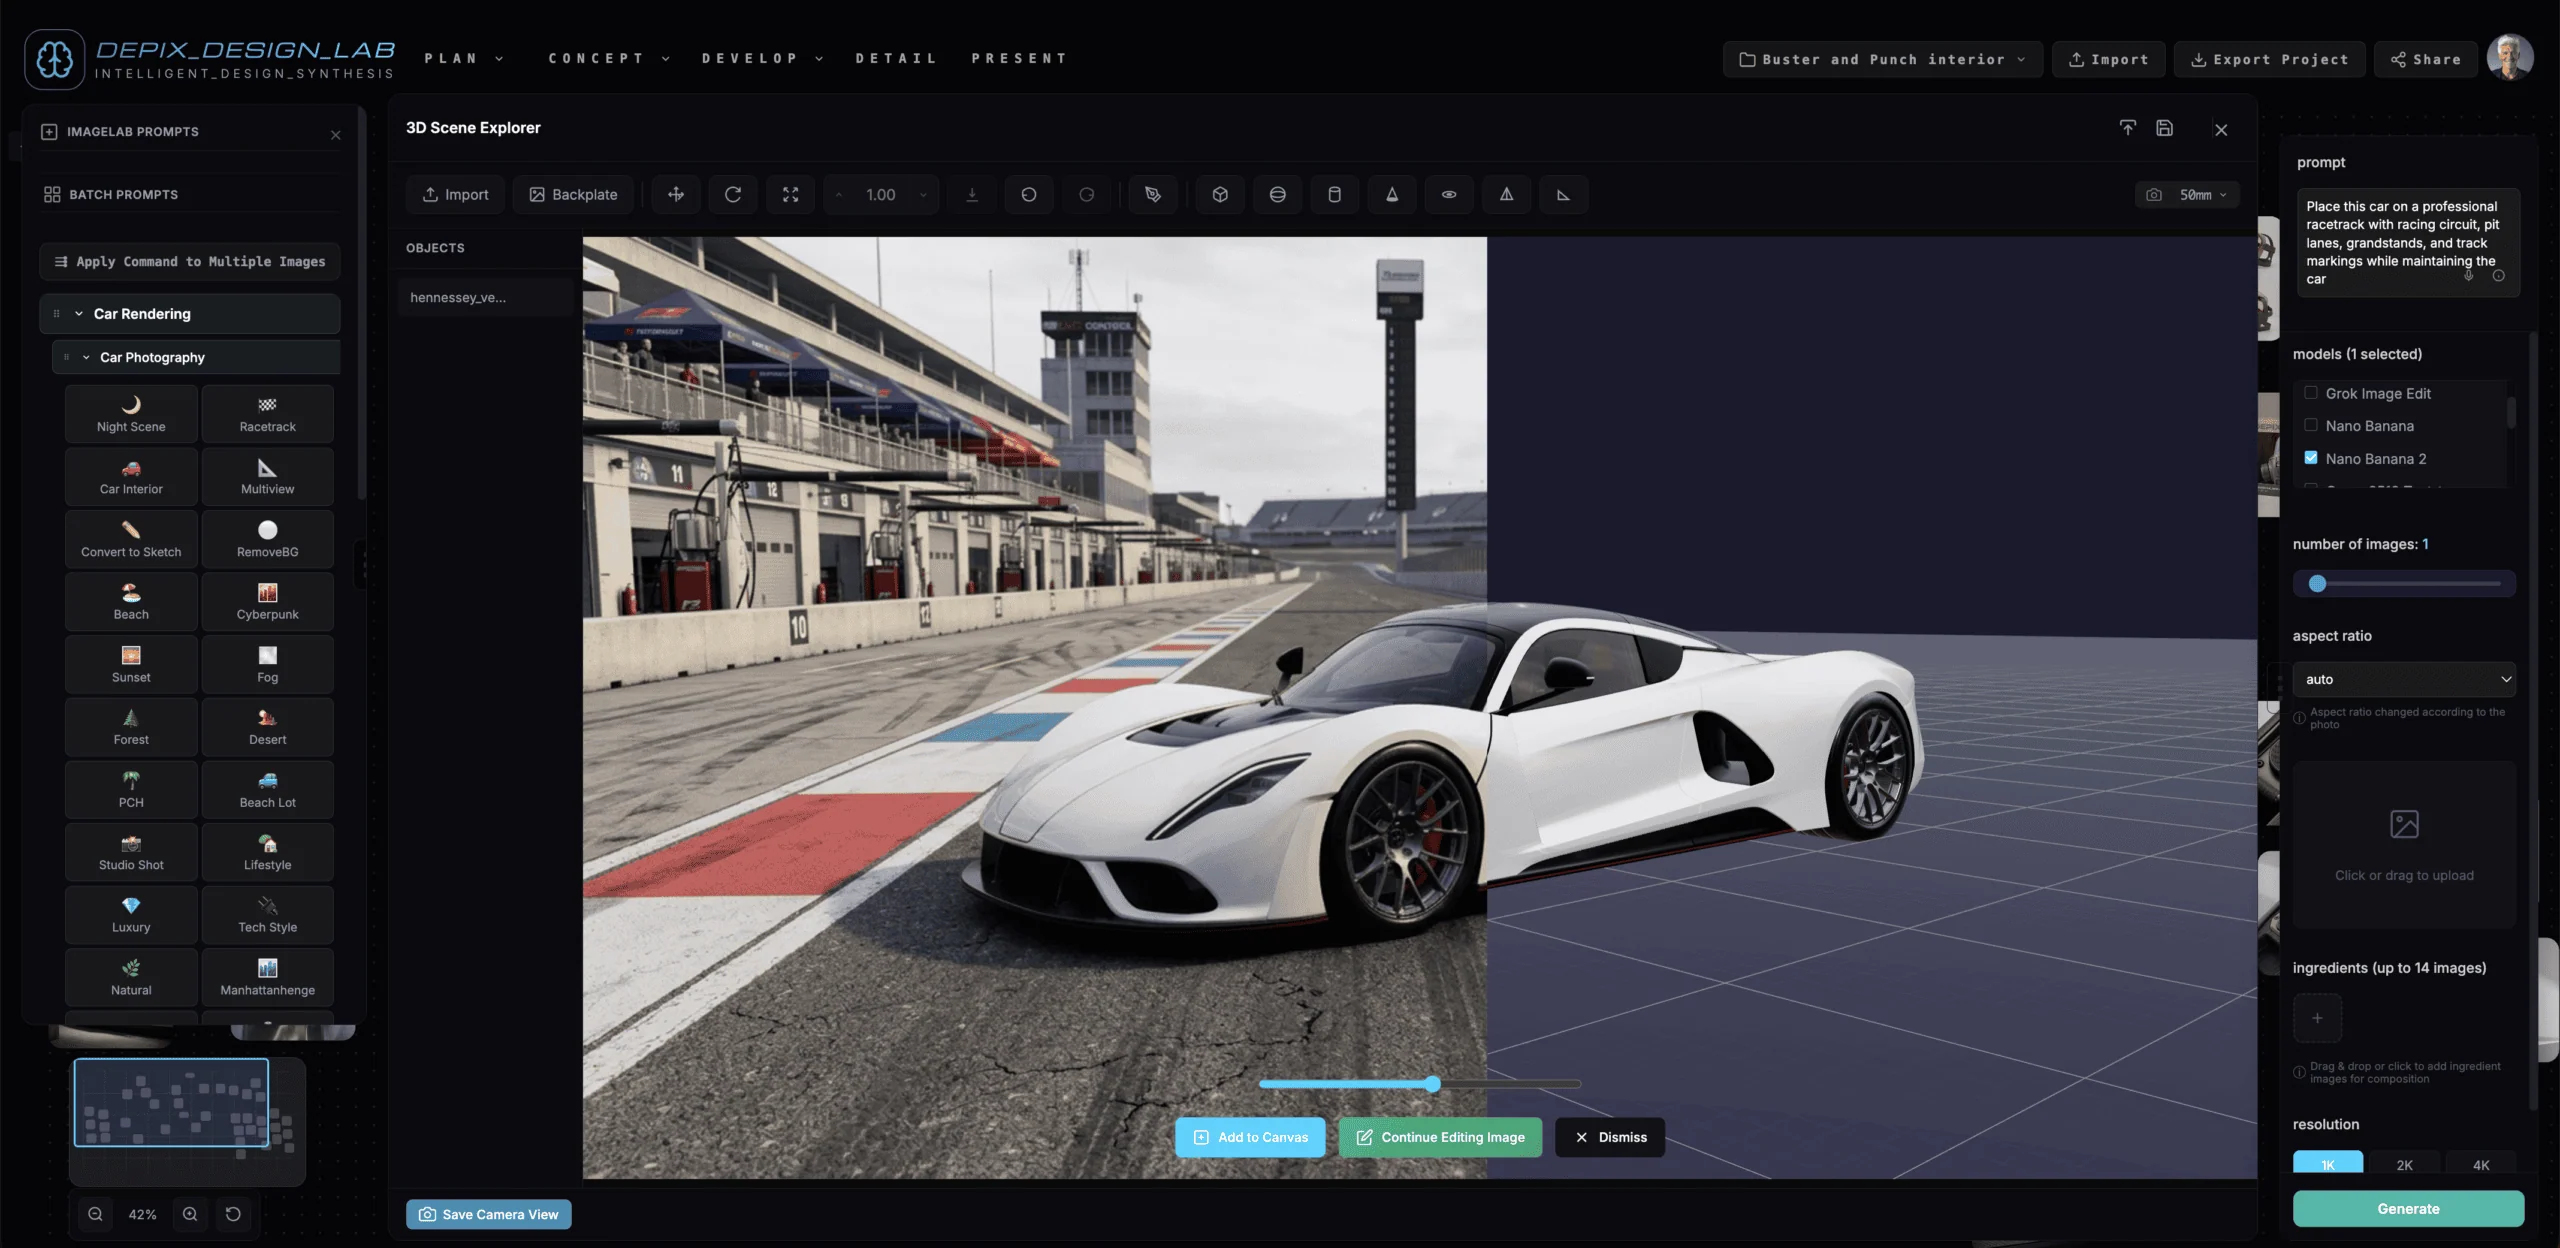2560x1248 pixels.
Task: Add a cylinder primitive shape
Action: (x=1334, y=194)
